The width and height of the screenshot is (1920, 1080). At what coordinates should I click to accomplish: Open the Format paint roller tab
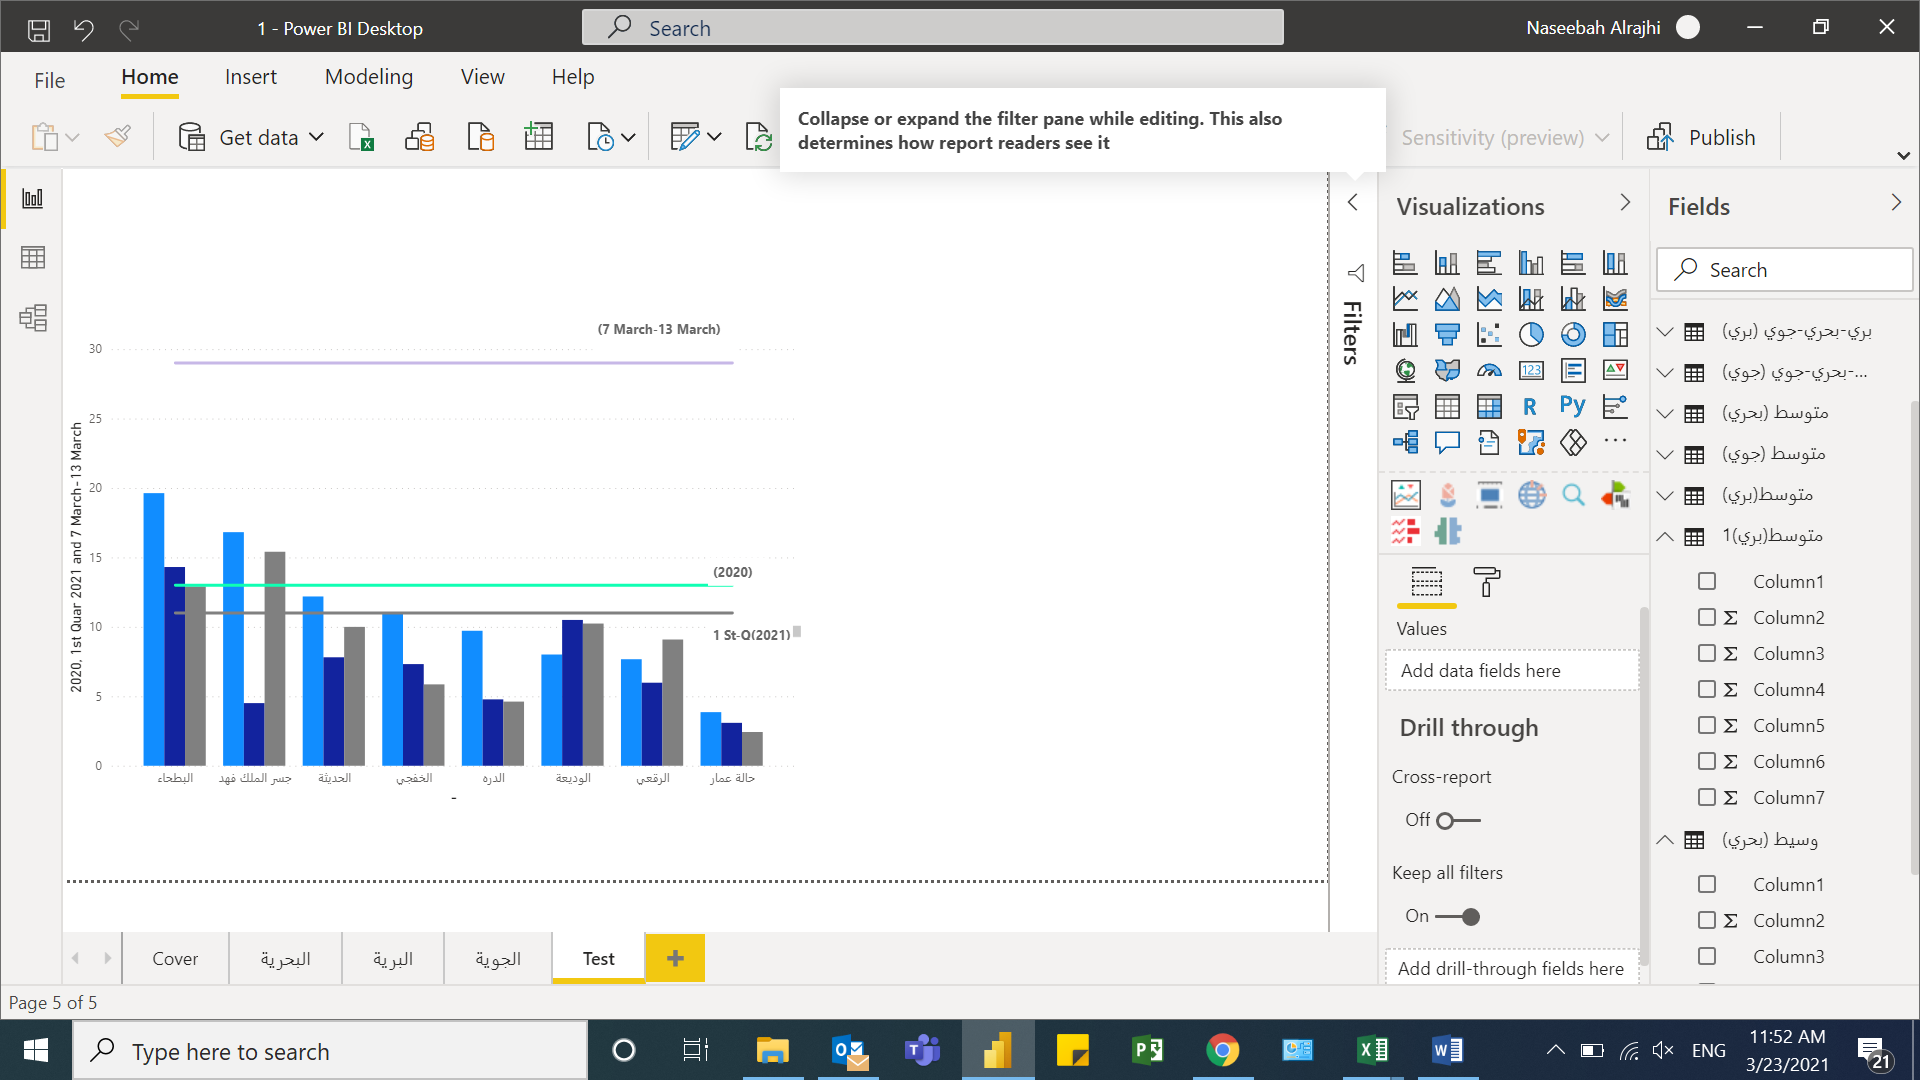pos(1487,582)
